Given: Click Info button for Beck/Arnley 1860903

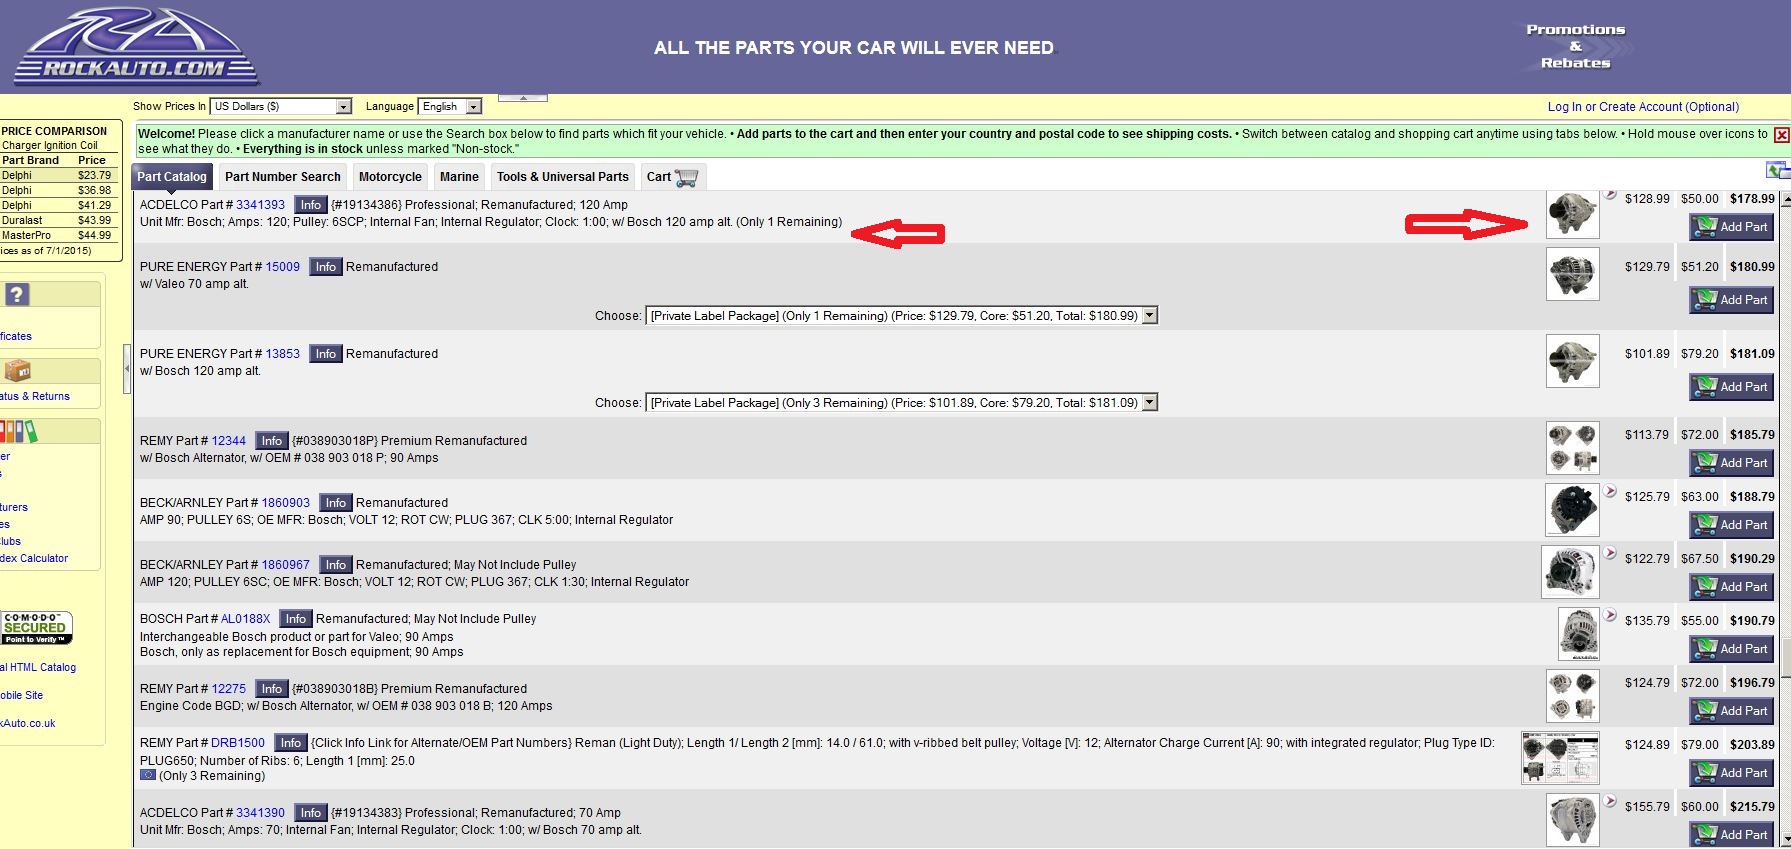Looking at the screenshot, I should (x=336, y=503).
